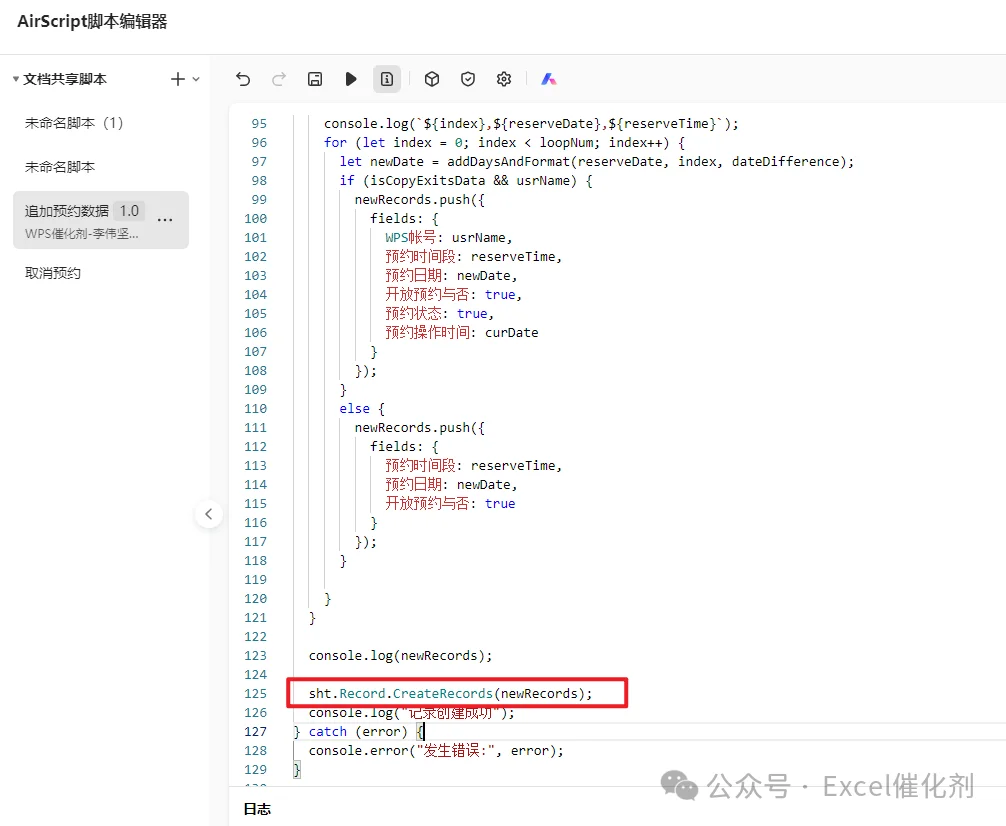Place cursor on the 'for (let index' line
Viewport: 1006px width, 826px height.
click(x=504, y=142)
